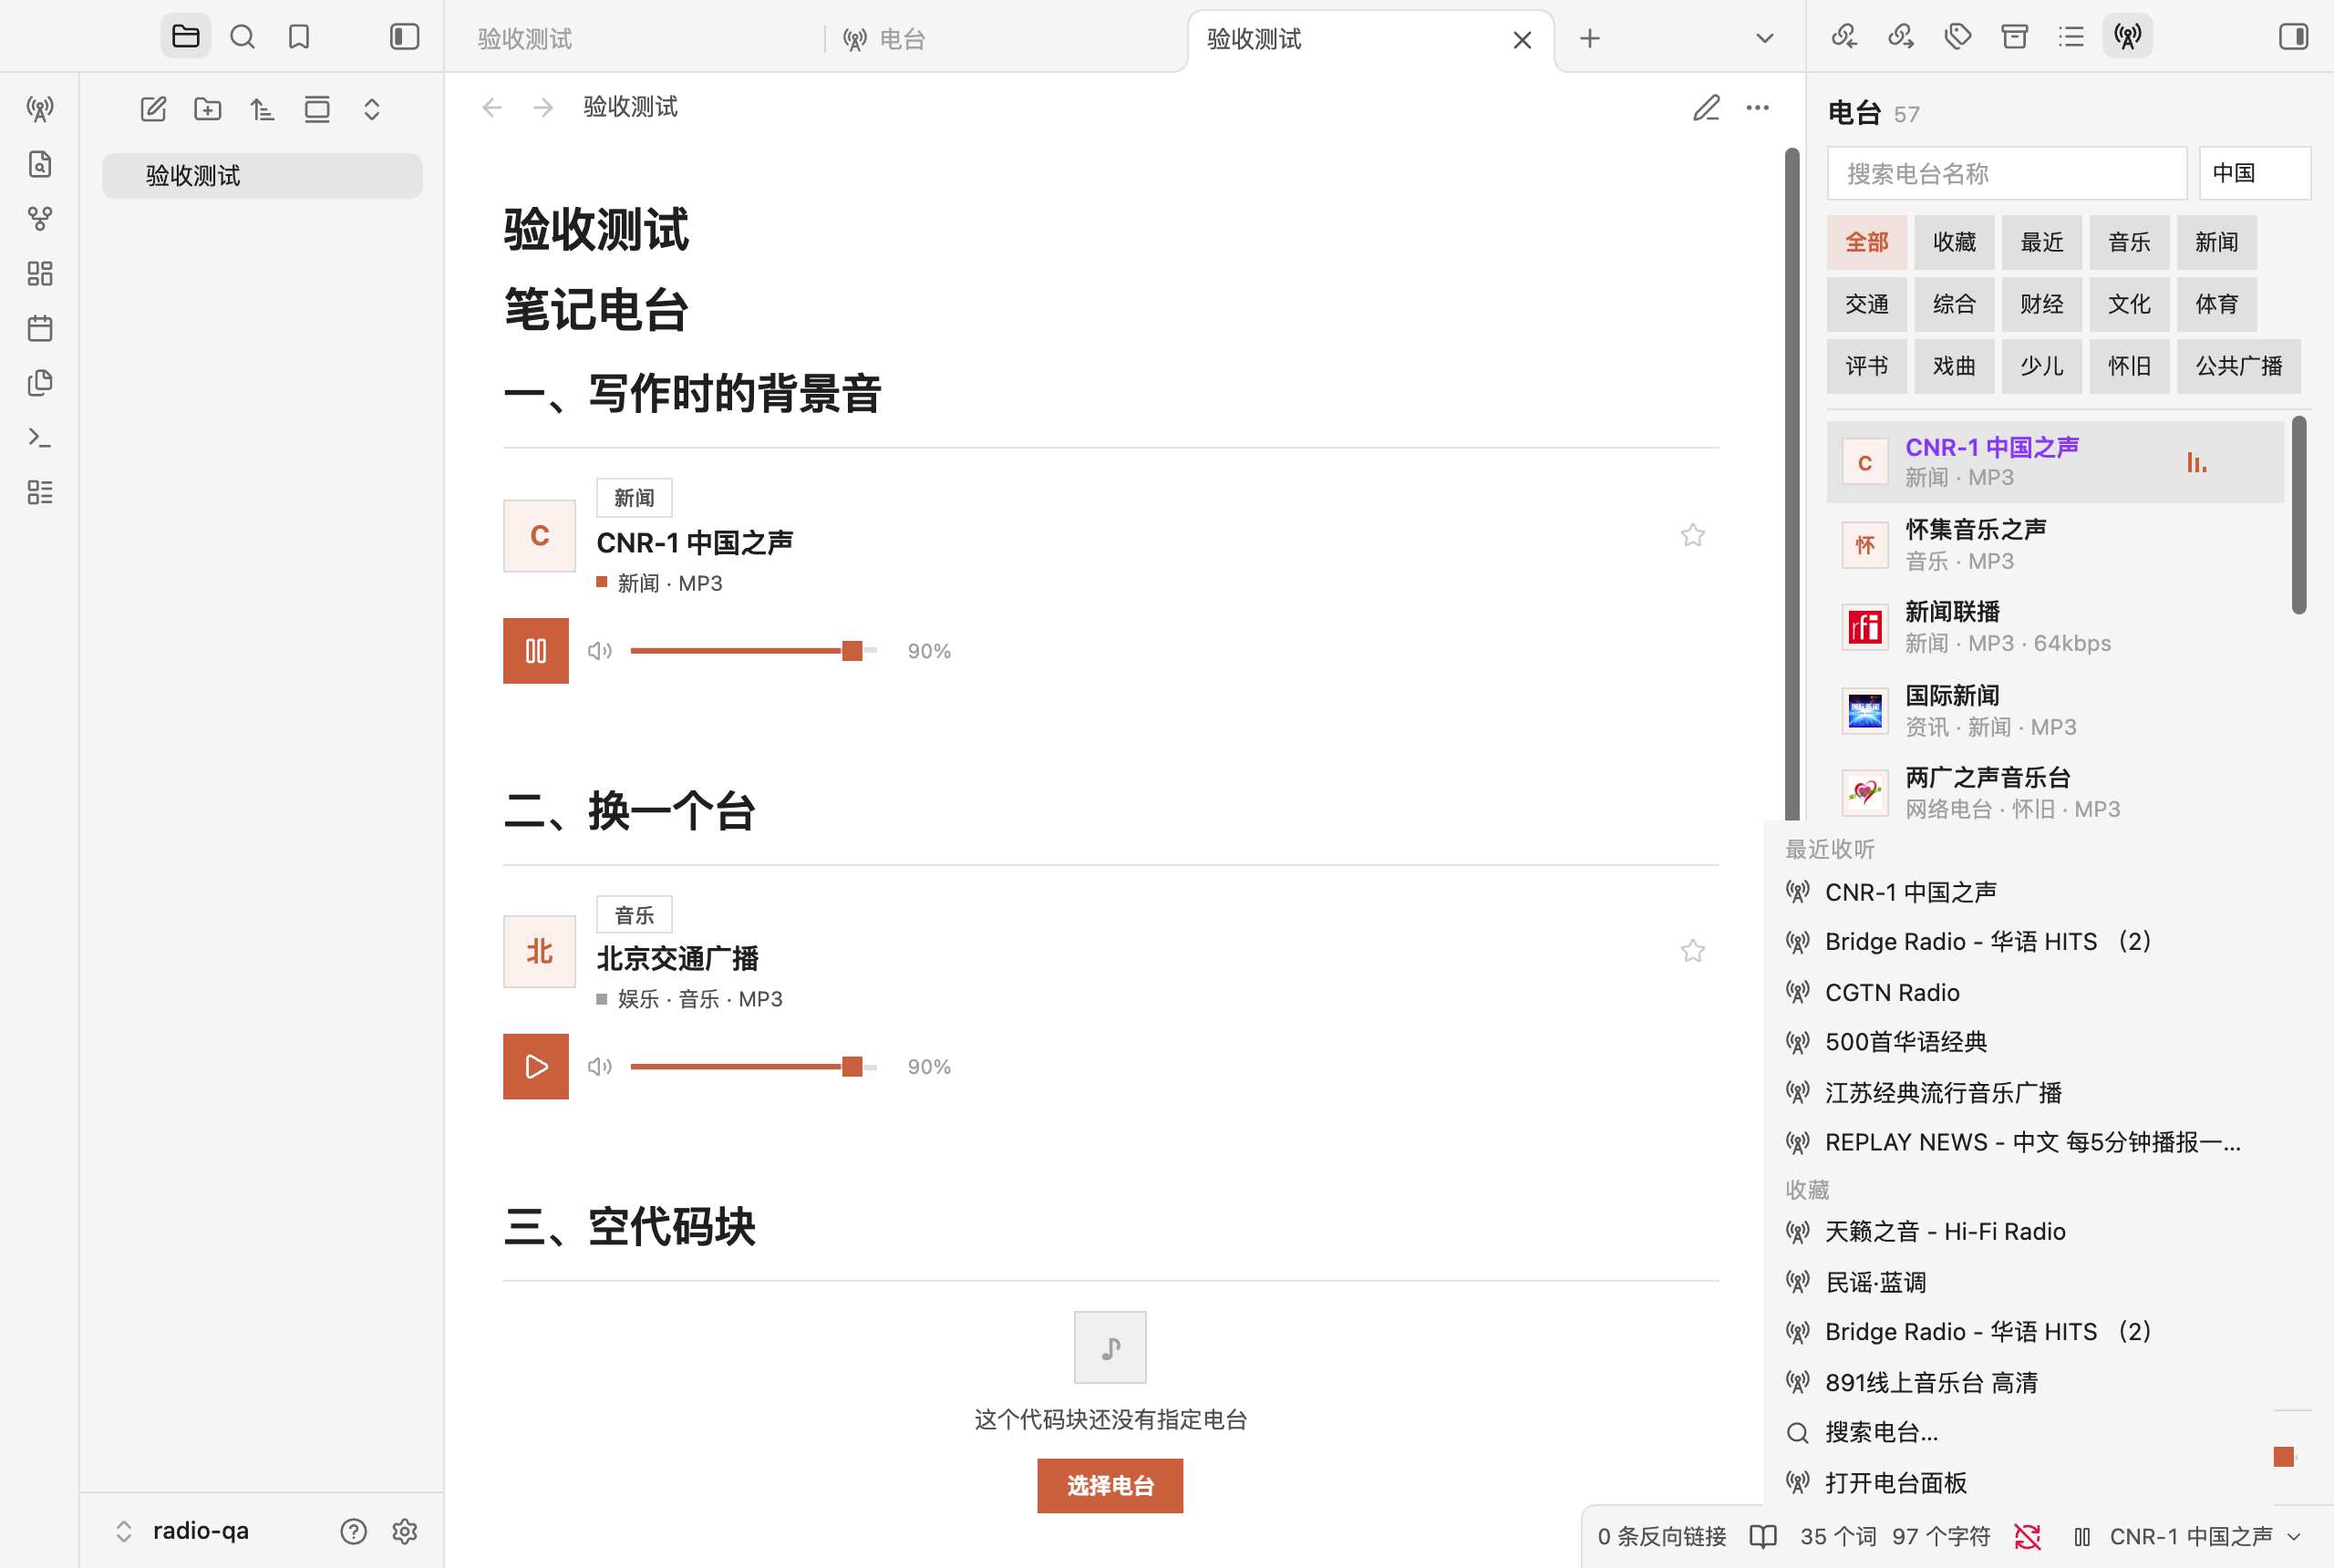The image size is (2334, 1568).
Task: Open the search magnifier in left sidebar
Action: (242, 37)
